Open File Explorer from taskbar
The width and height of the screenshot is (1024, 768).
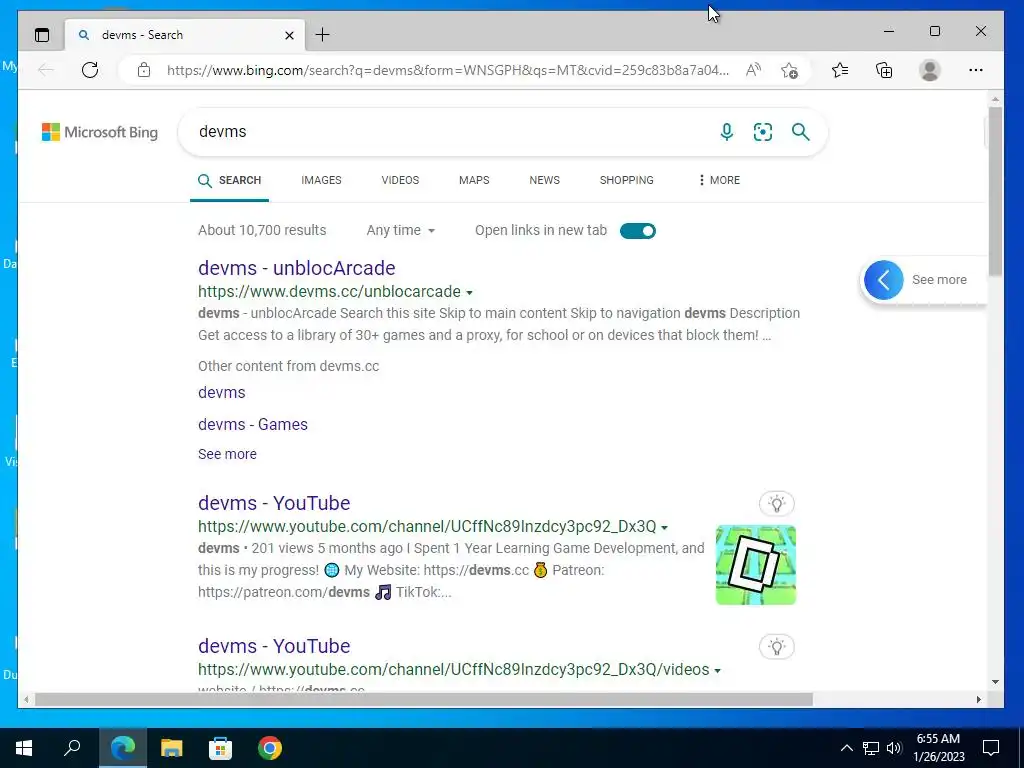pos(172,748)
